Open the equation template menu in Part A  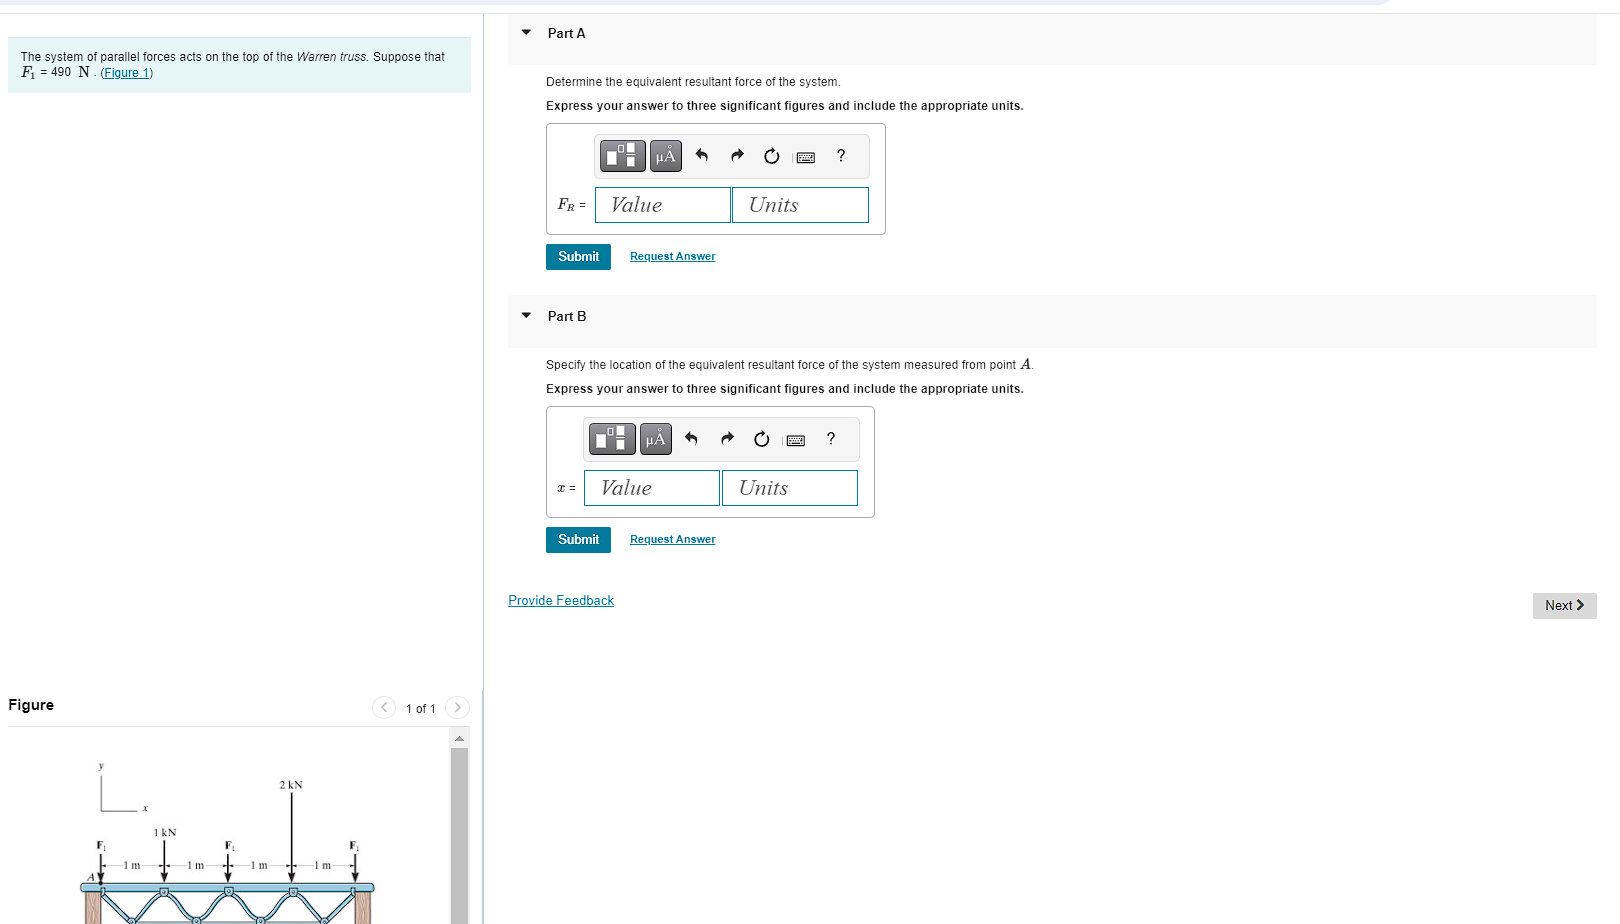pos(620,156)
